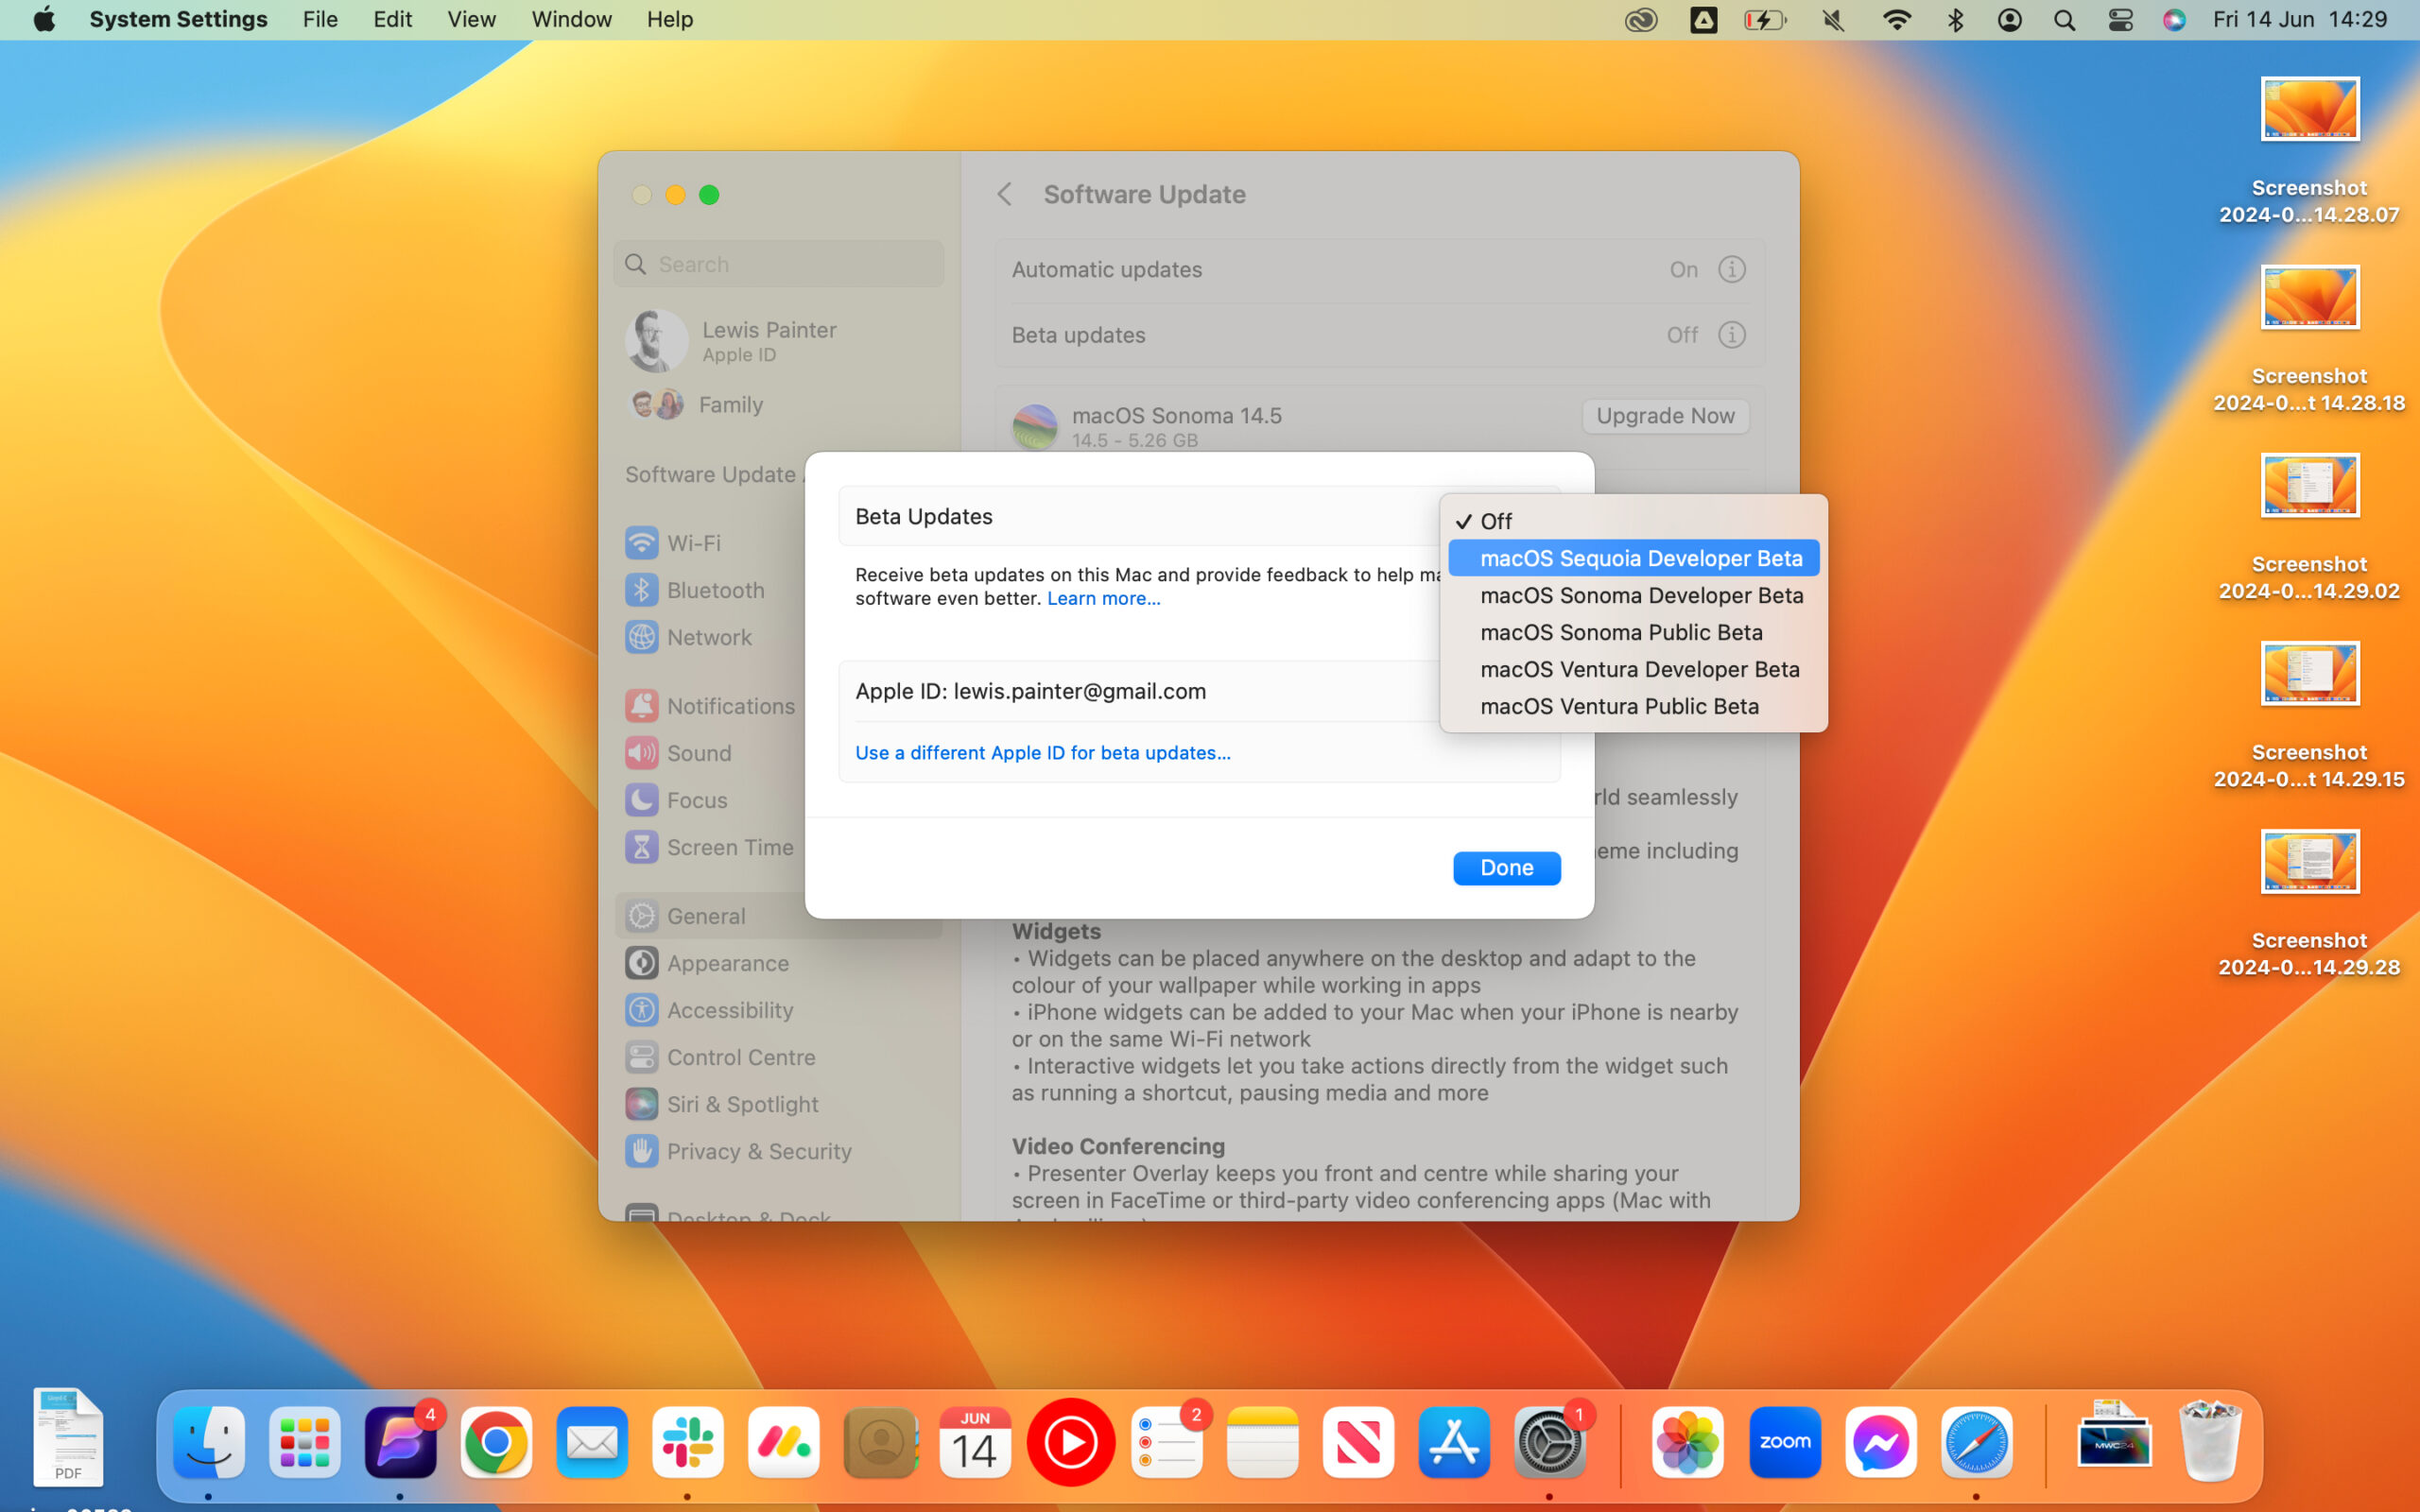Select the Off beta updates option
Screen dimensions: 2420x1512
click(1497, 520)
